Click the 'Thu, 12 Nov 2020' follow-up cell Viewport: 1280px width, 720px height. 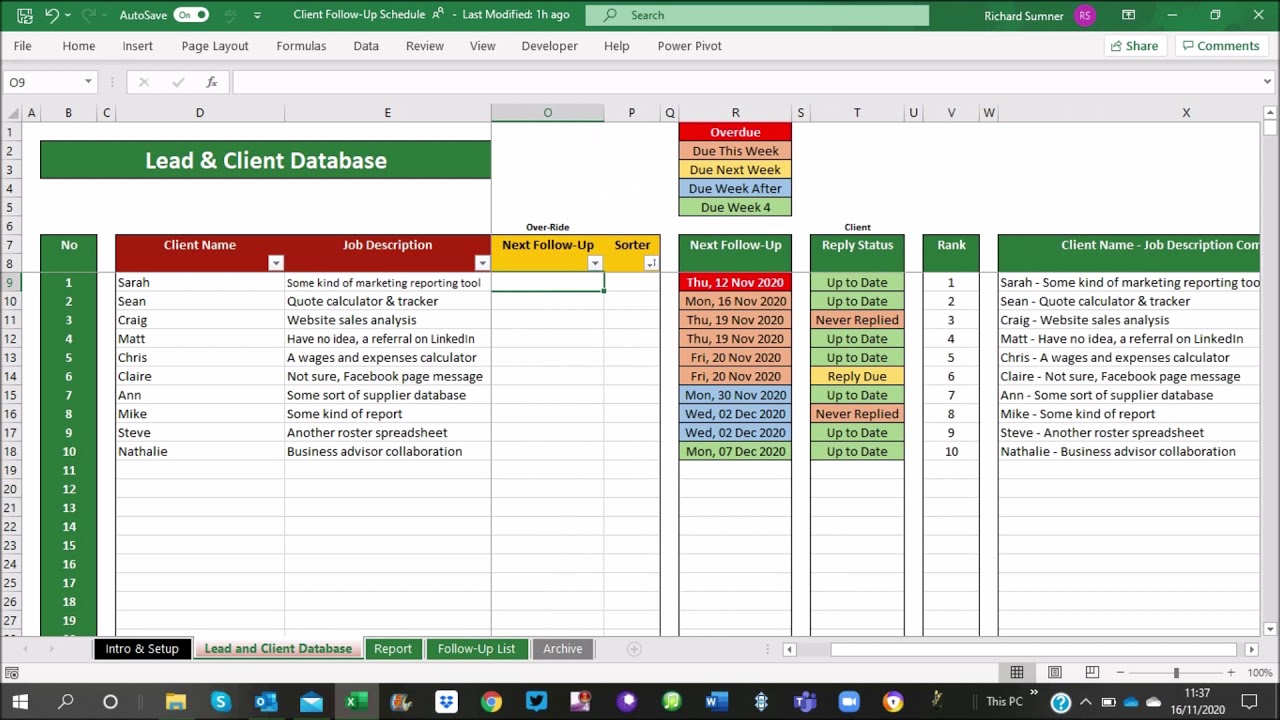tap(735, 283)
